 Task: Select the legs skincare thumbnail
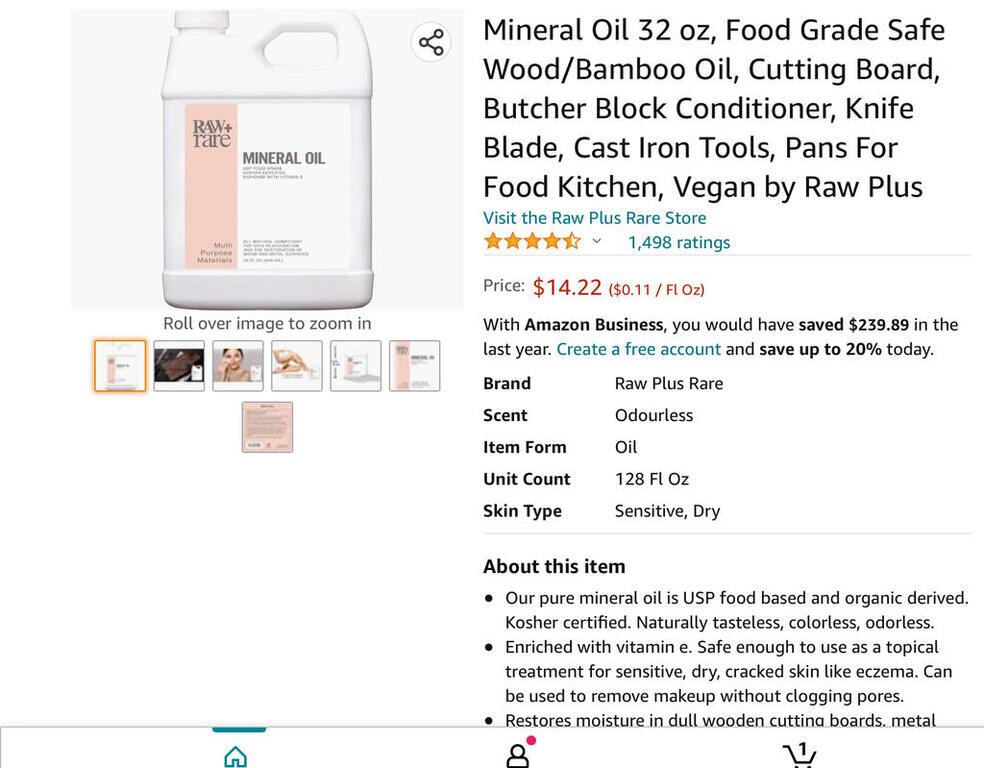[297, 366]
